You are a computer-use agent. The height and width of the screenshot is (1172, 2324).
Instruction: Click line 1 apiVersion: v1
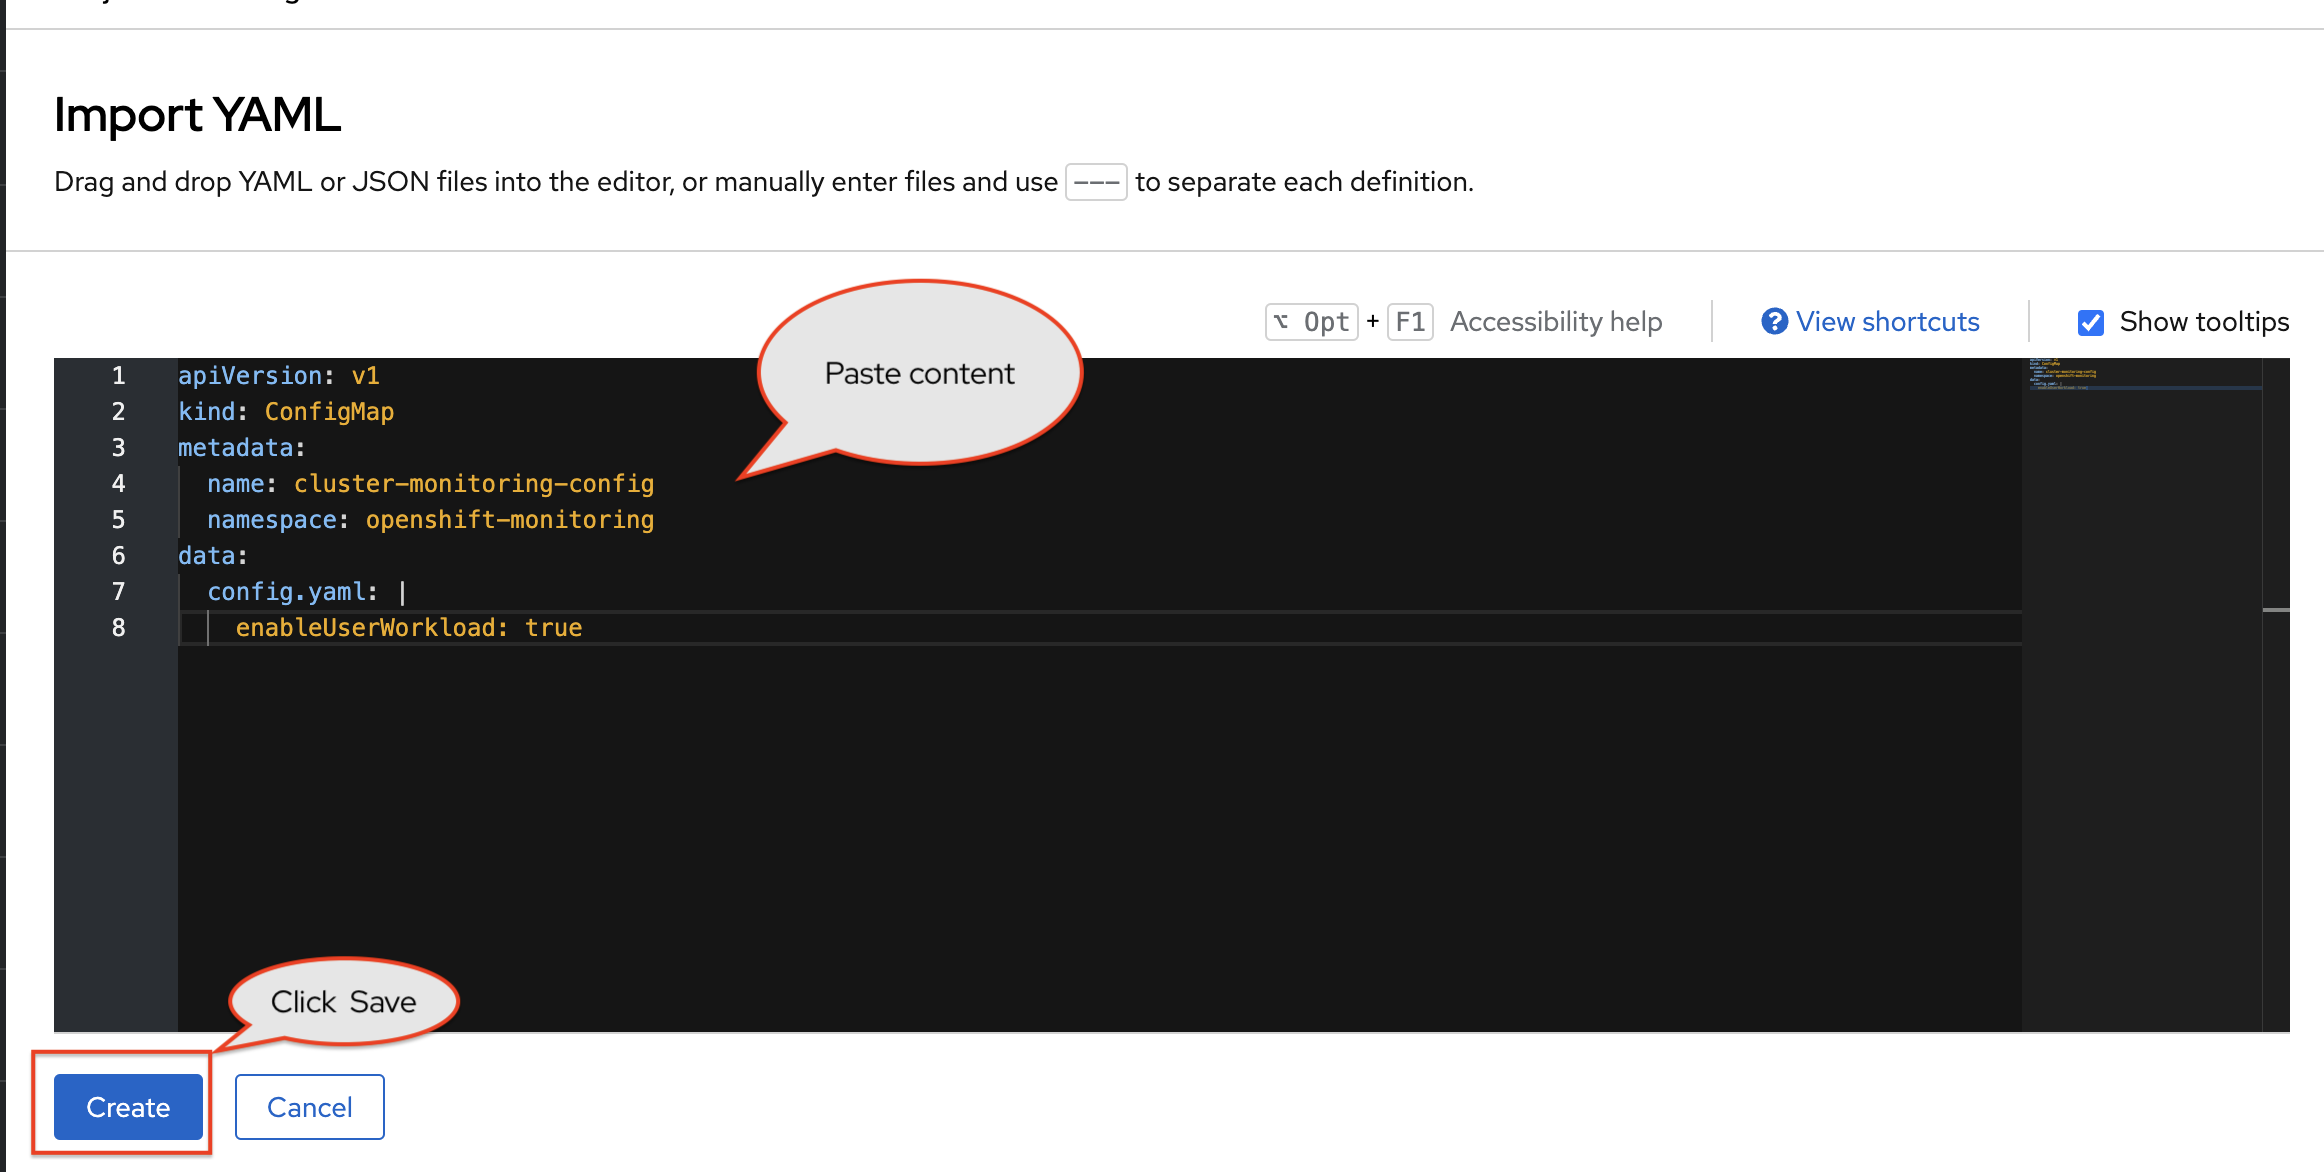(x=279, y=375)
